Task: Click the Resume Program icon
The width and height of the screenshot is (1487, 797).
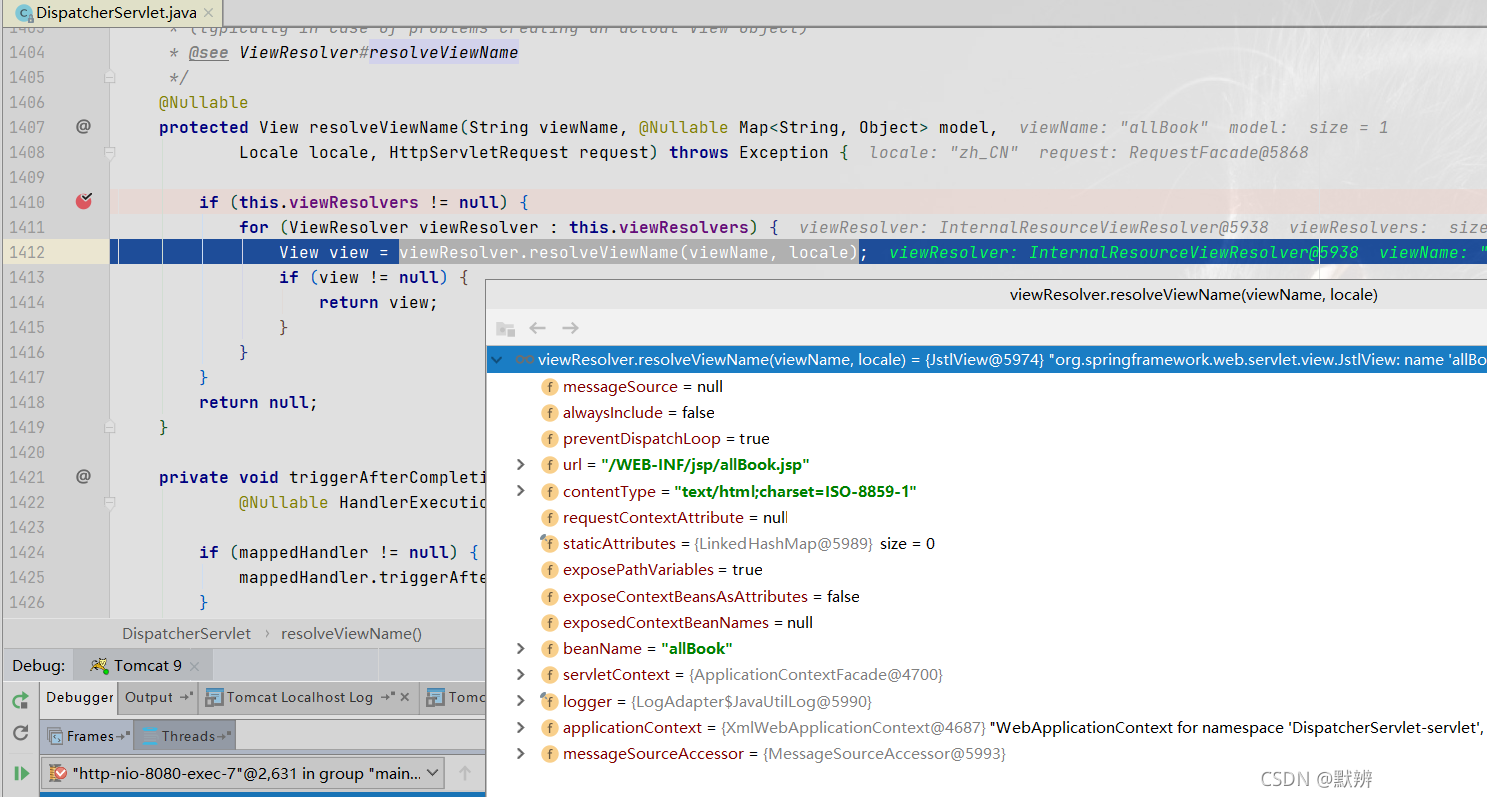Action: (x=20, y=773)
